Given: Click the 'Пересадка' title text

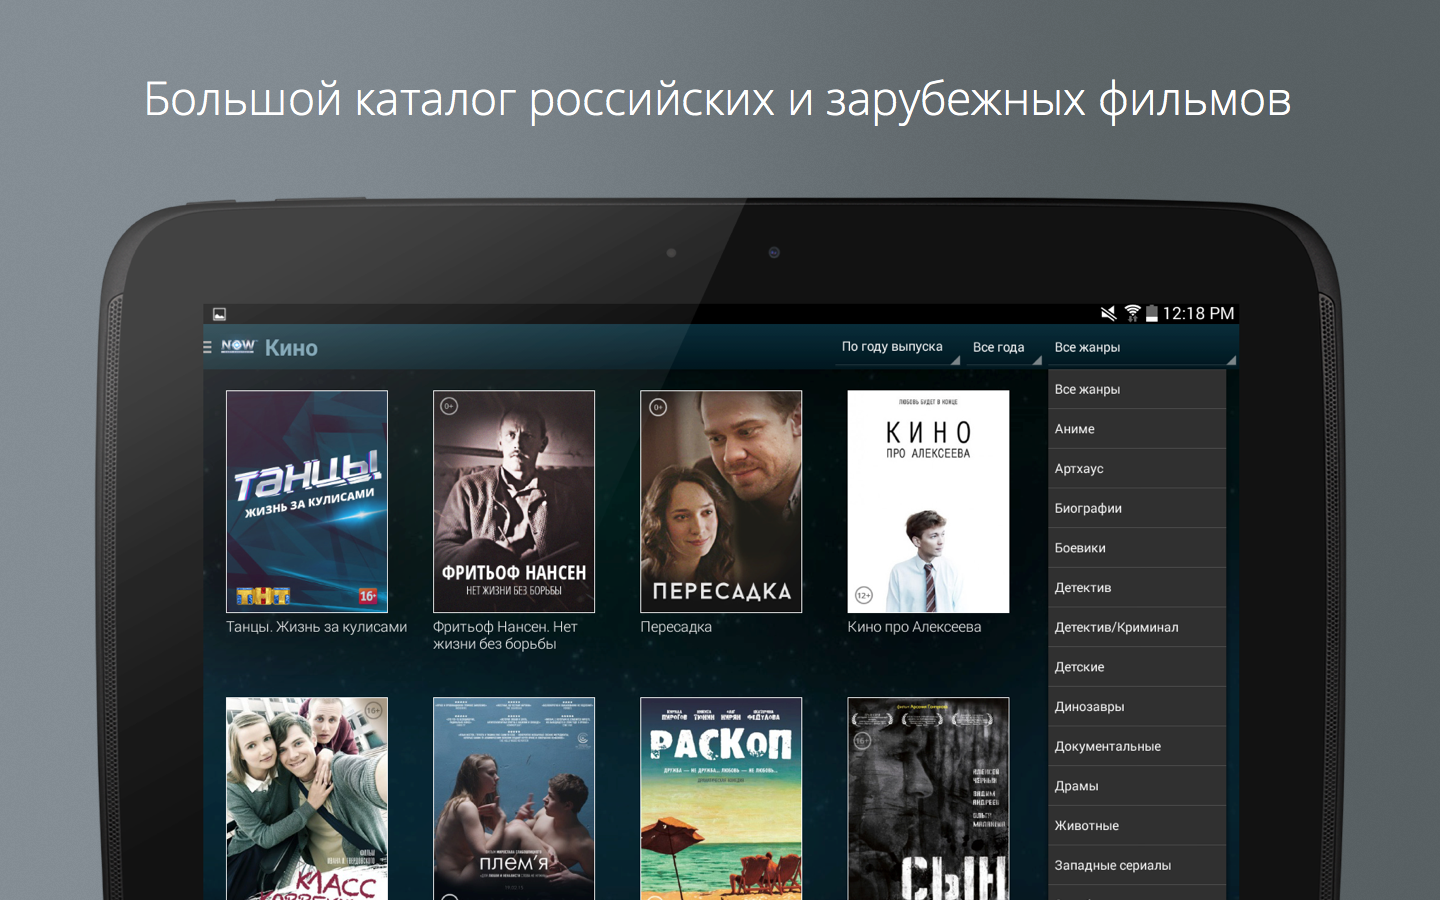Looking at the screenshot, I should tap(676, 627).
